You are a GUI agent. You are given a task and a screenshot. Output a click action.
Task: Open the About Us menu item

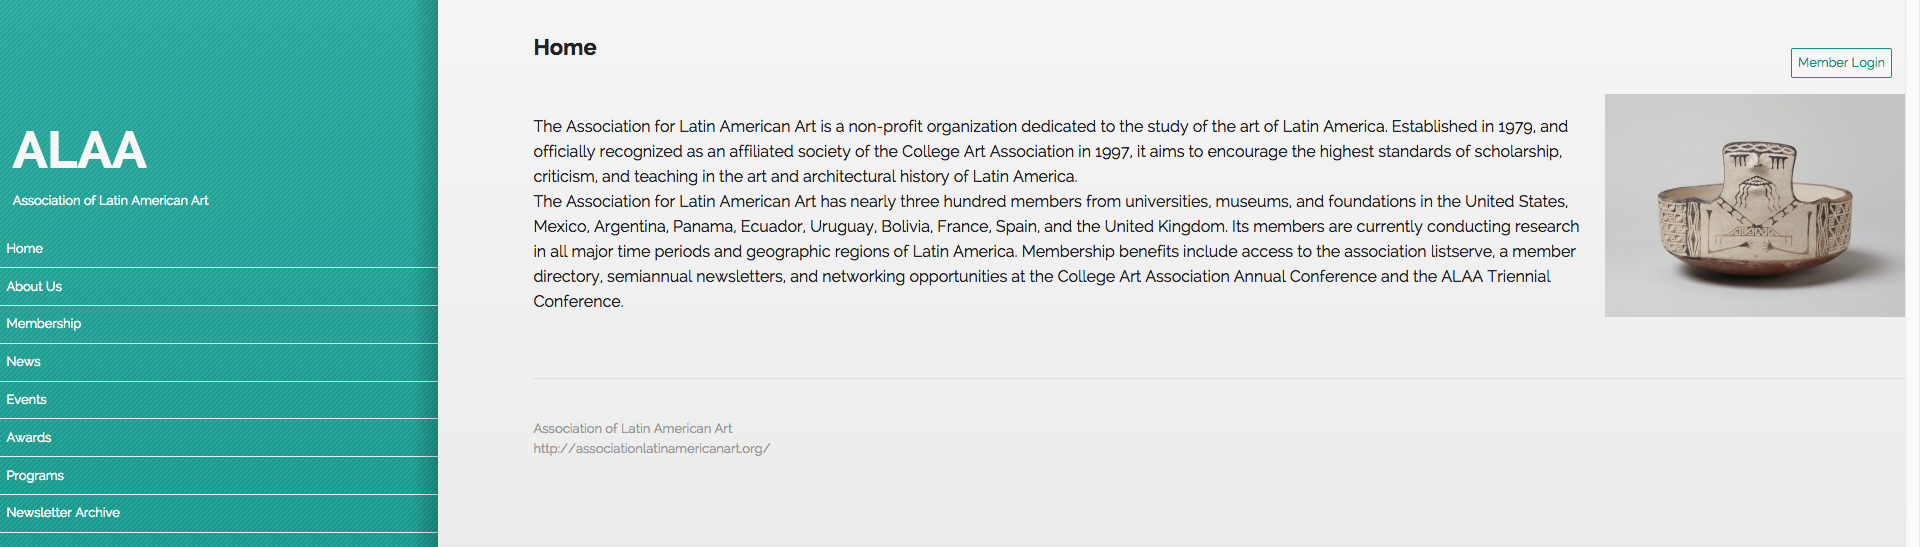point(219,287)
